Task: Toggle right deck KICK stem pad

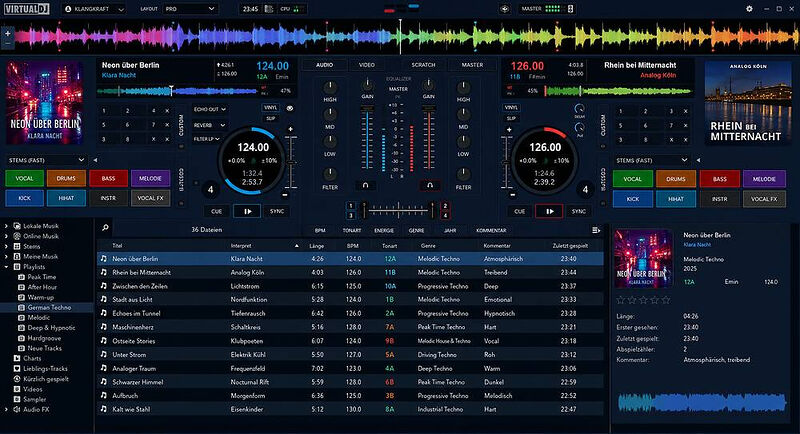Action: (633, 199)
